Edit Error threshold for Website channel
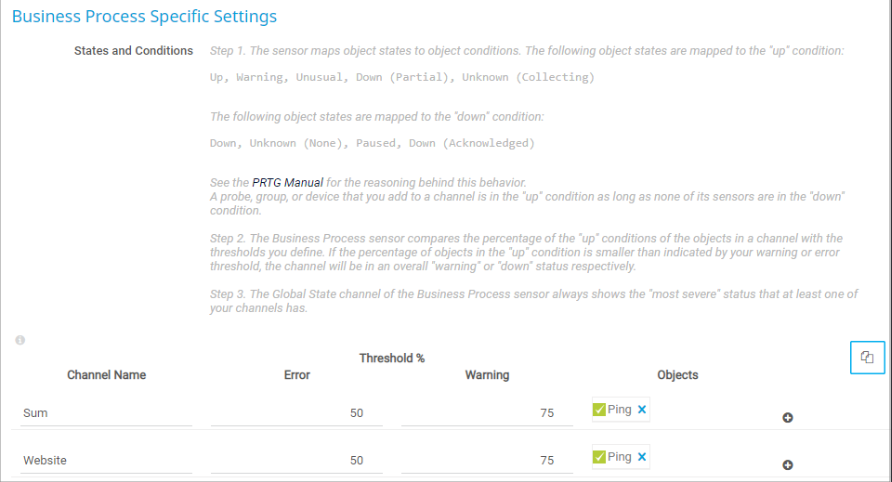Screen dimensions: 892x482 tap(296, 460)
